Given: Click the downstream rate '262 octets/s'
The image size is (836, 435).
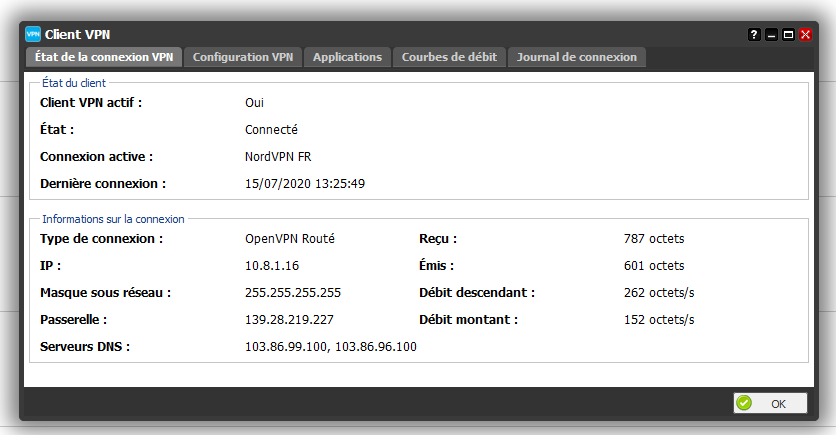Looking at the screenshot, I should [659, 293].
